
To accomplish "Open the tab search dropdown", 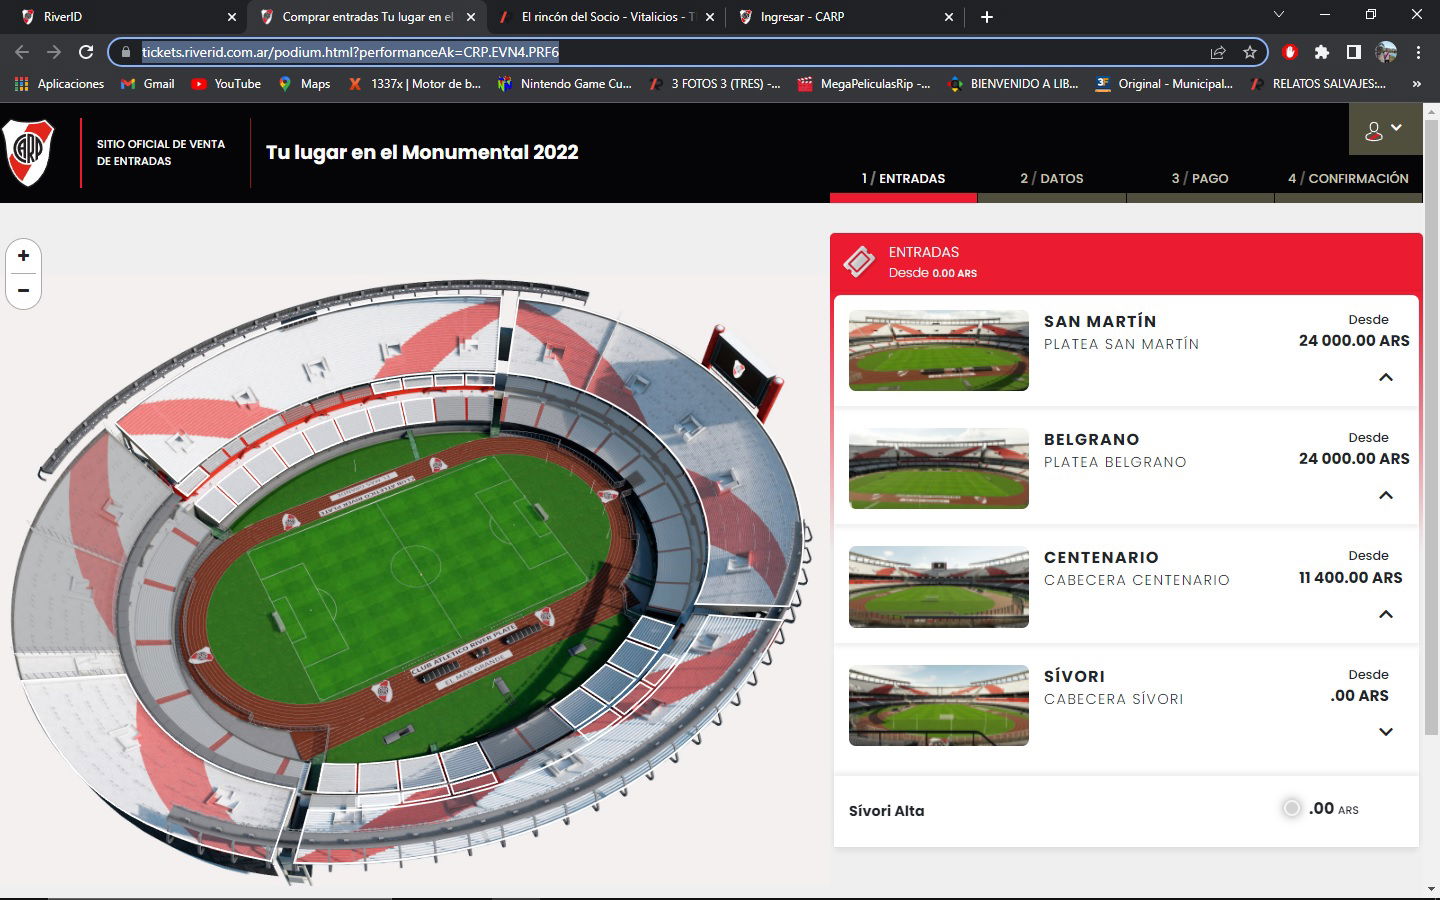I will (x=1278, y=15).
